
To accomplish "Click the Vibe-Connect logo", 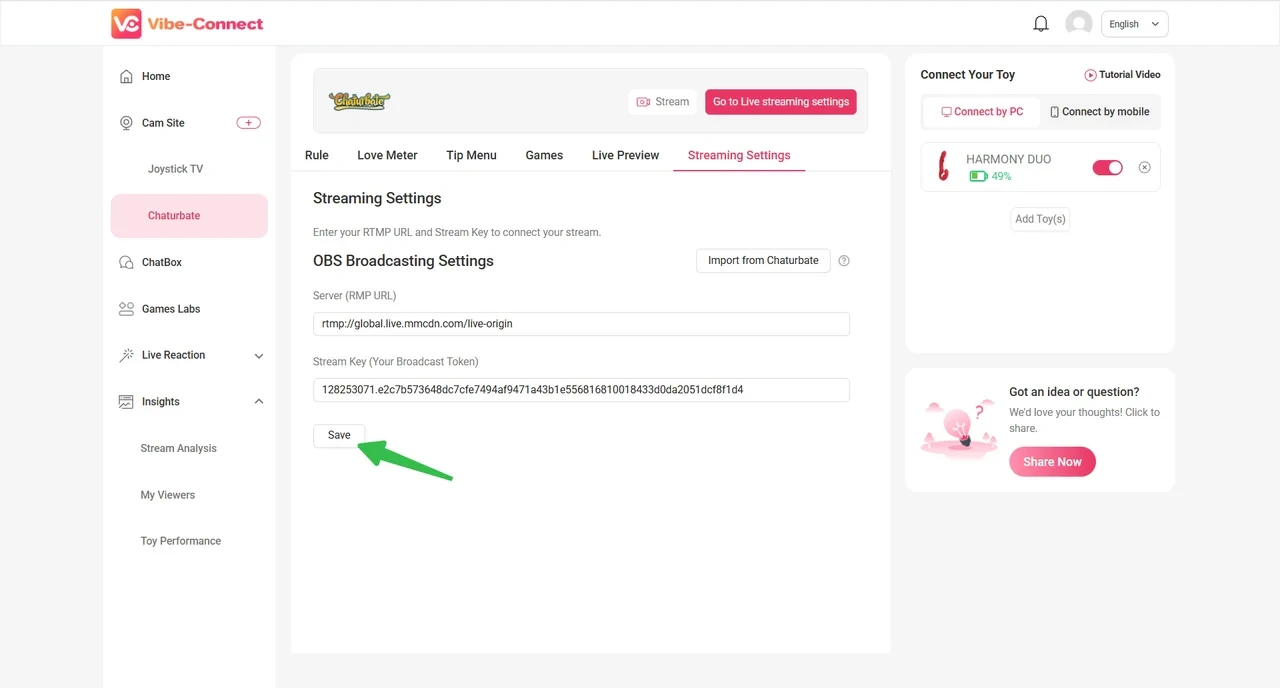I will (188, 24).
